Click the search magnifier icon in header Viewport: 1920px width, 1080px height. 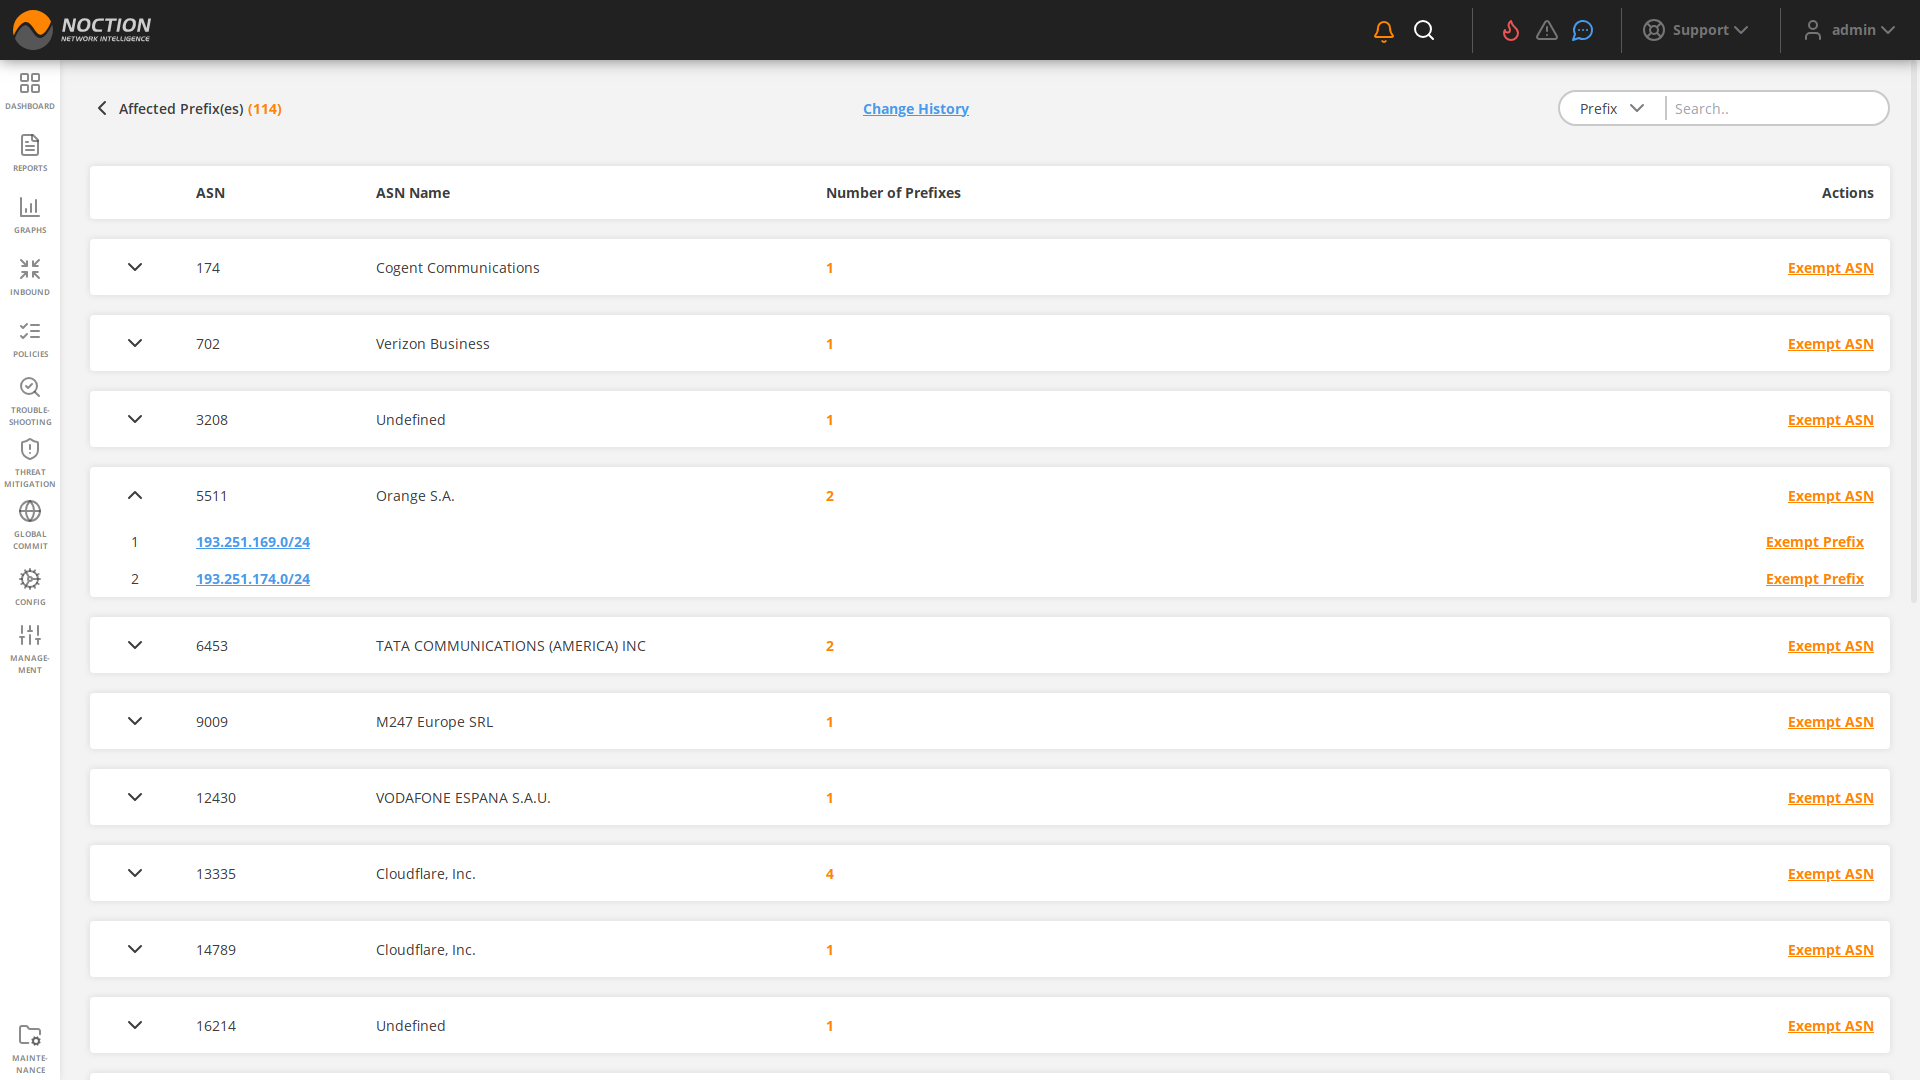[1424, 31]
